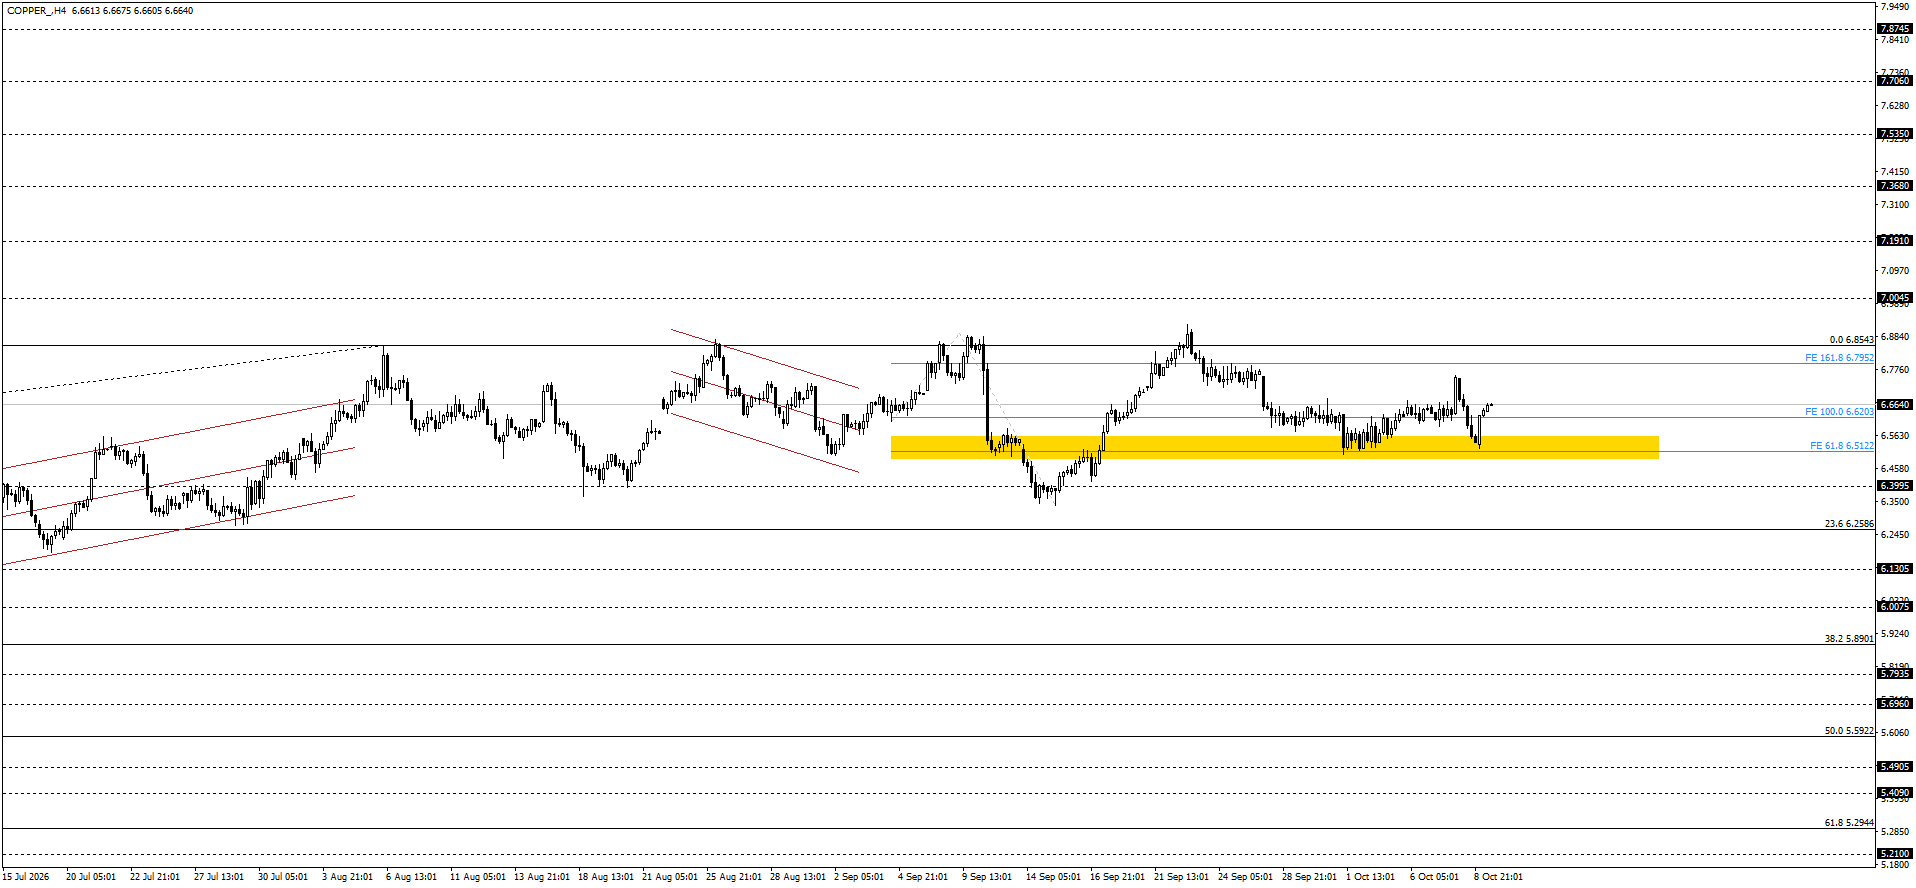Click the yellow highlighted support zone rectangle
1916x888 pixels.
click(1274, 447)
